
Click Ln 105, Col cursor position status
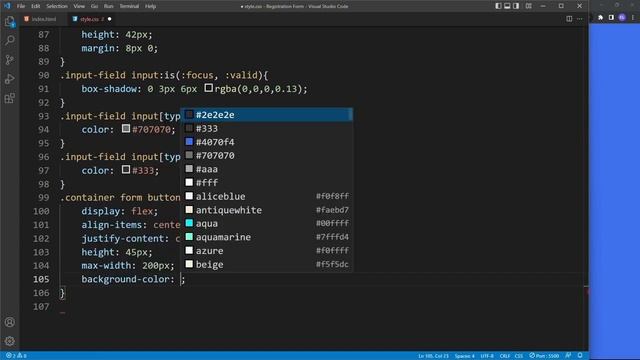tap(433, 356)
